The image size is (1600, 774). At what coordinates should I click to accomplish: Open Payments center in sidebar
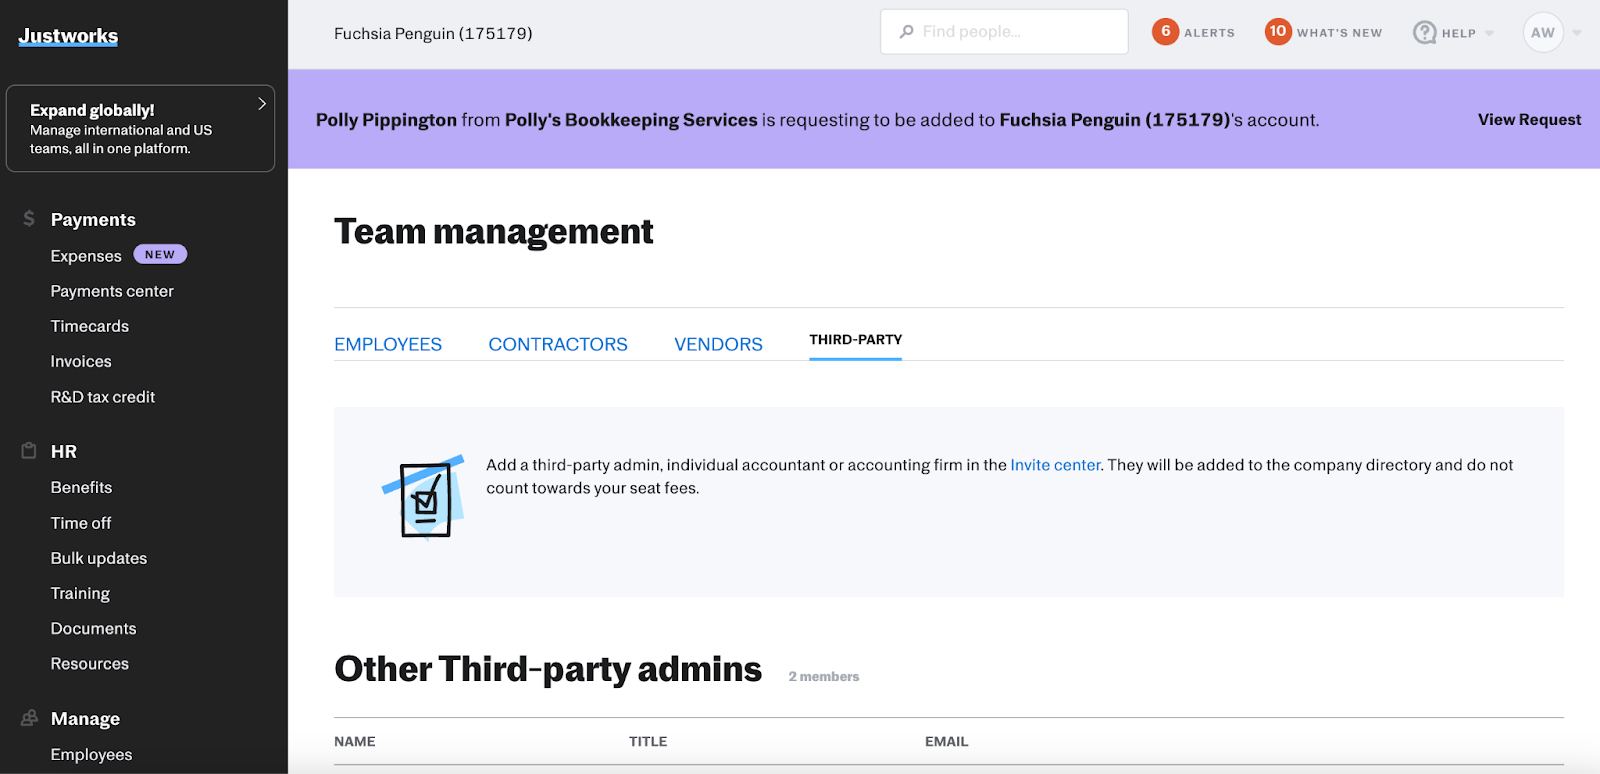(x=112, y=291)
